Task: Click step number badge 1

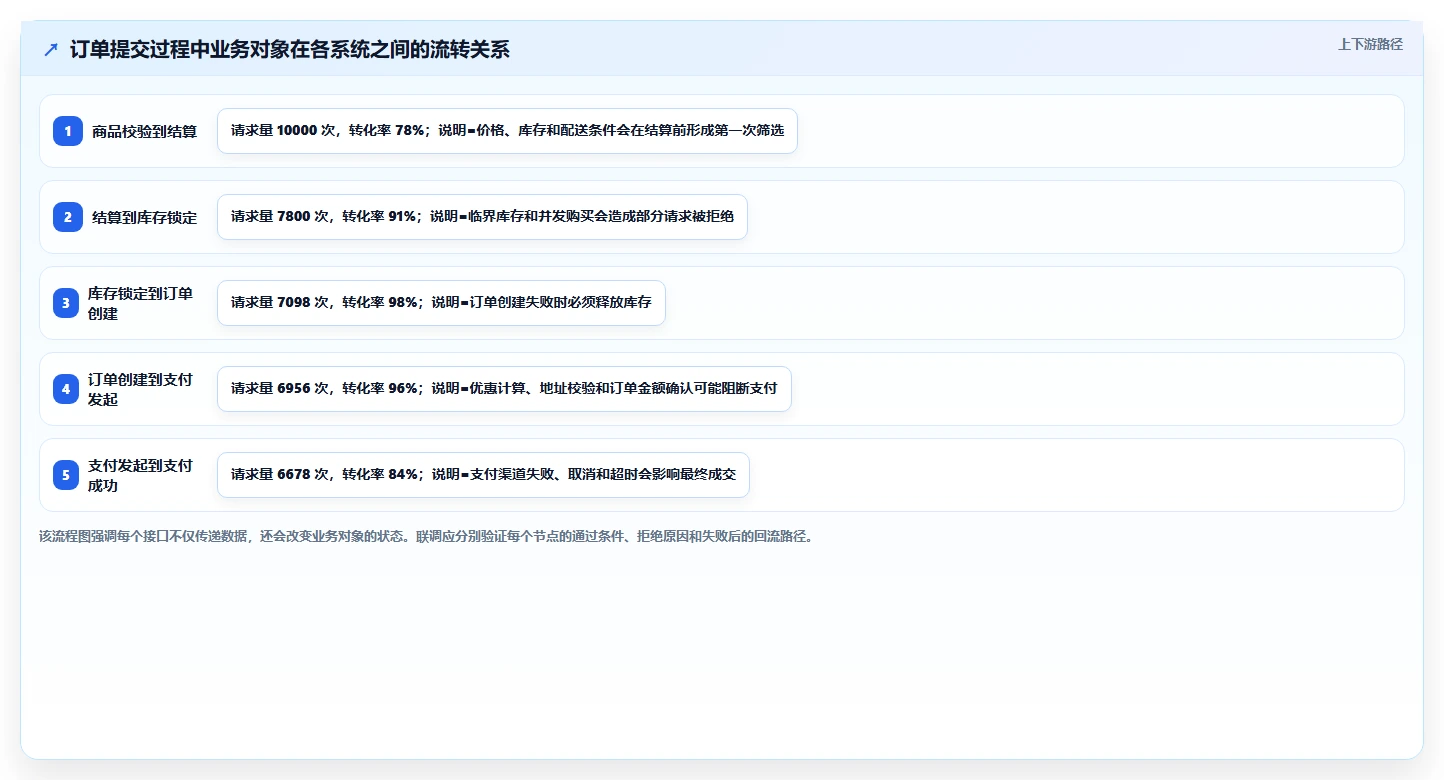Action: (68, 131)
